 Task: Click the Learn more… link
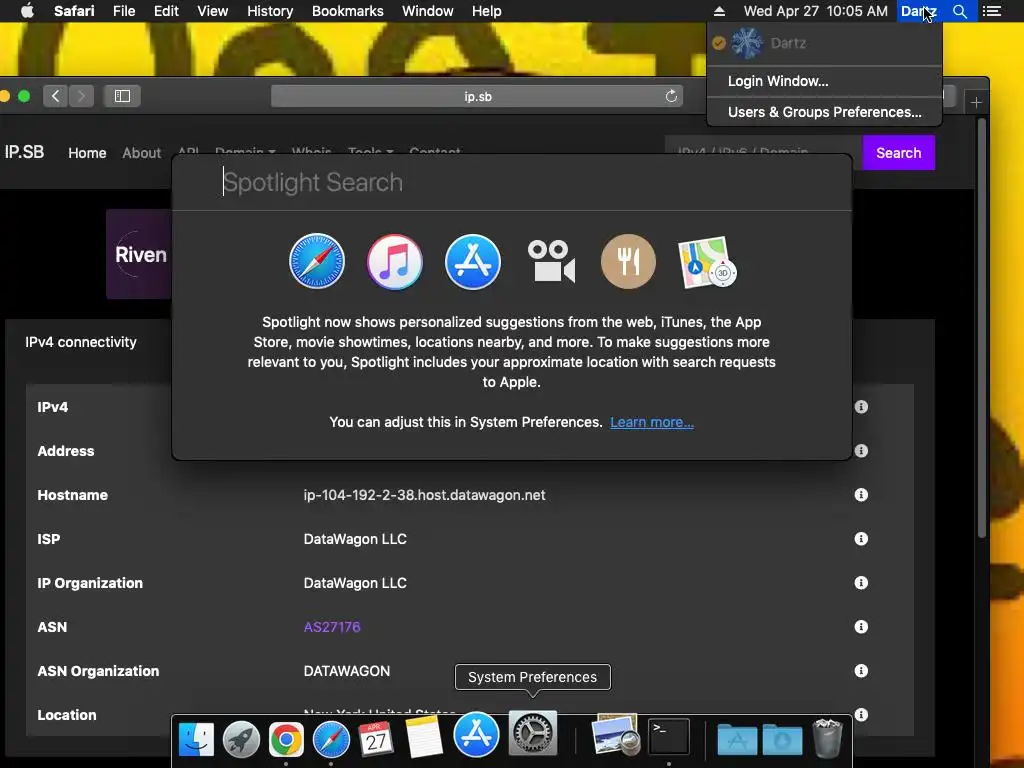652,422
